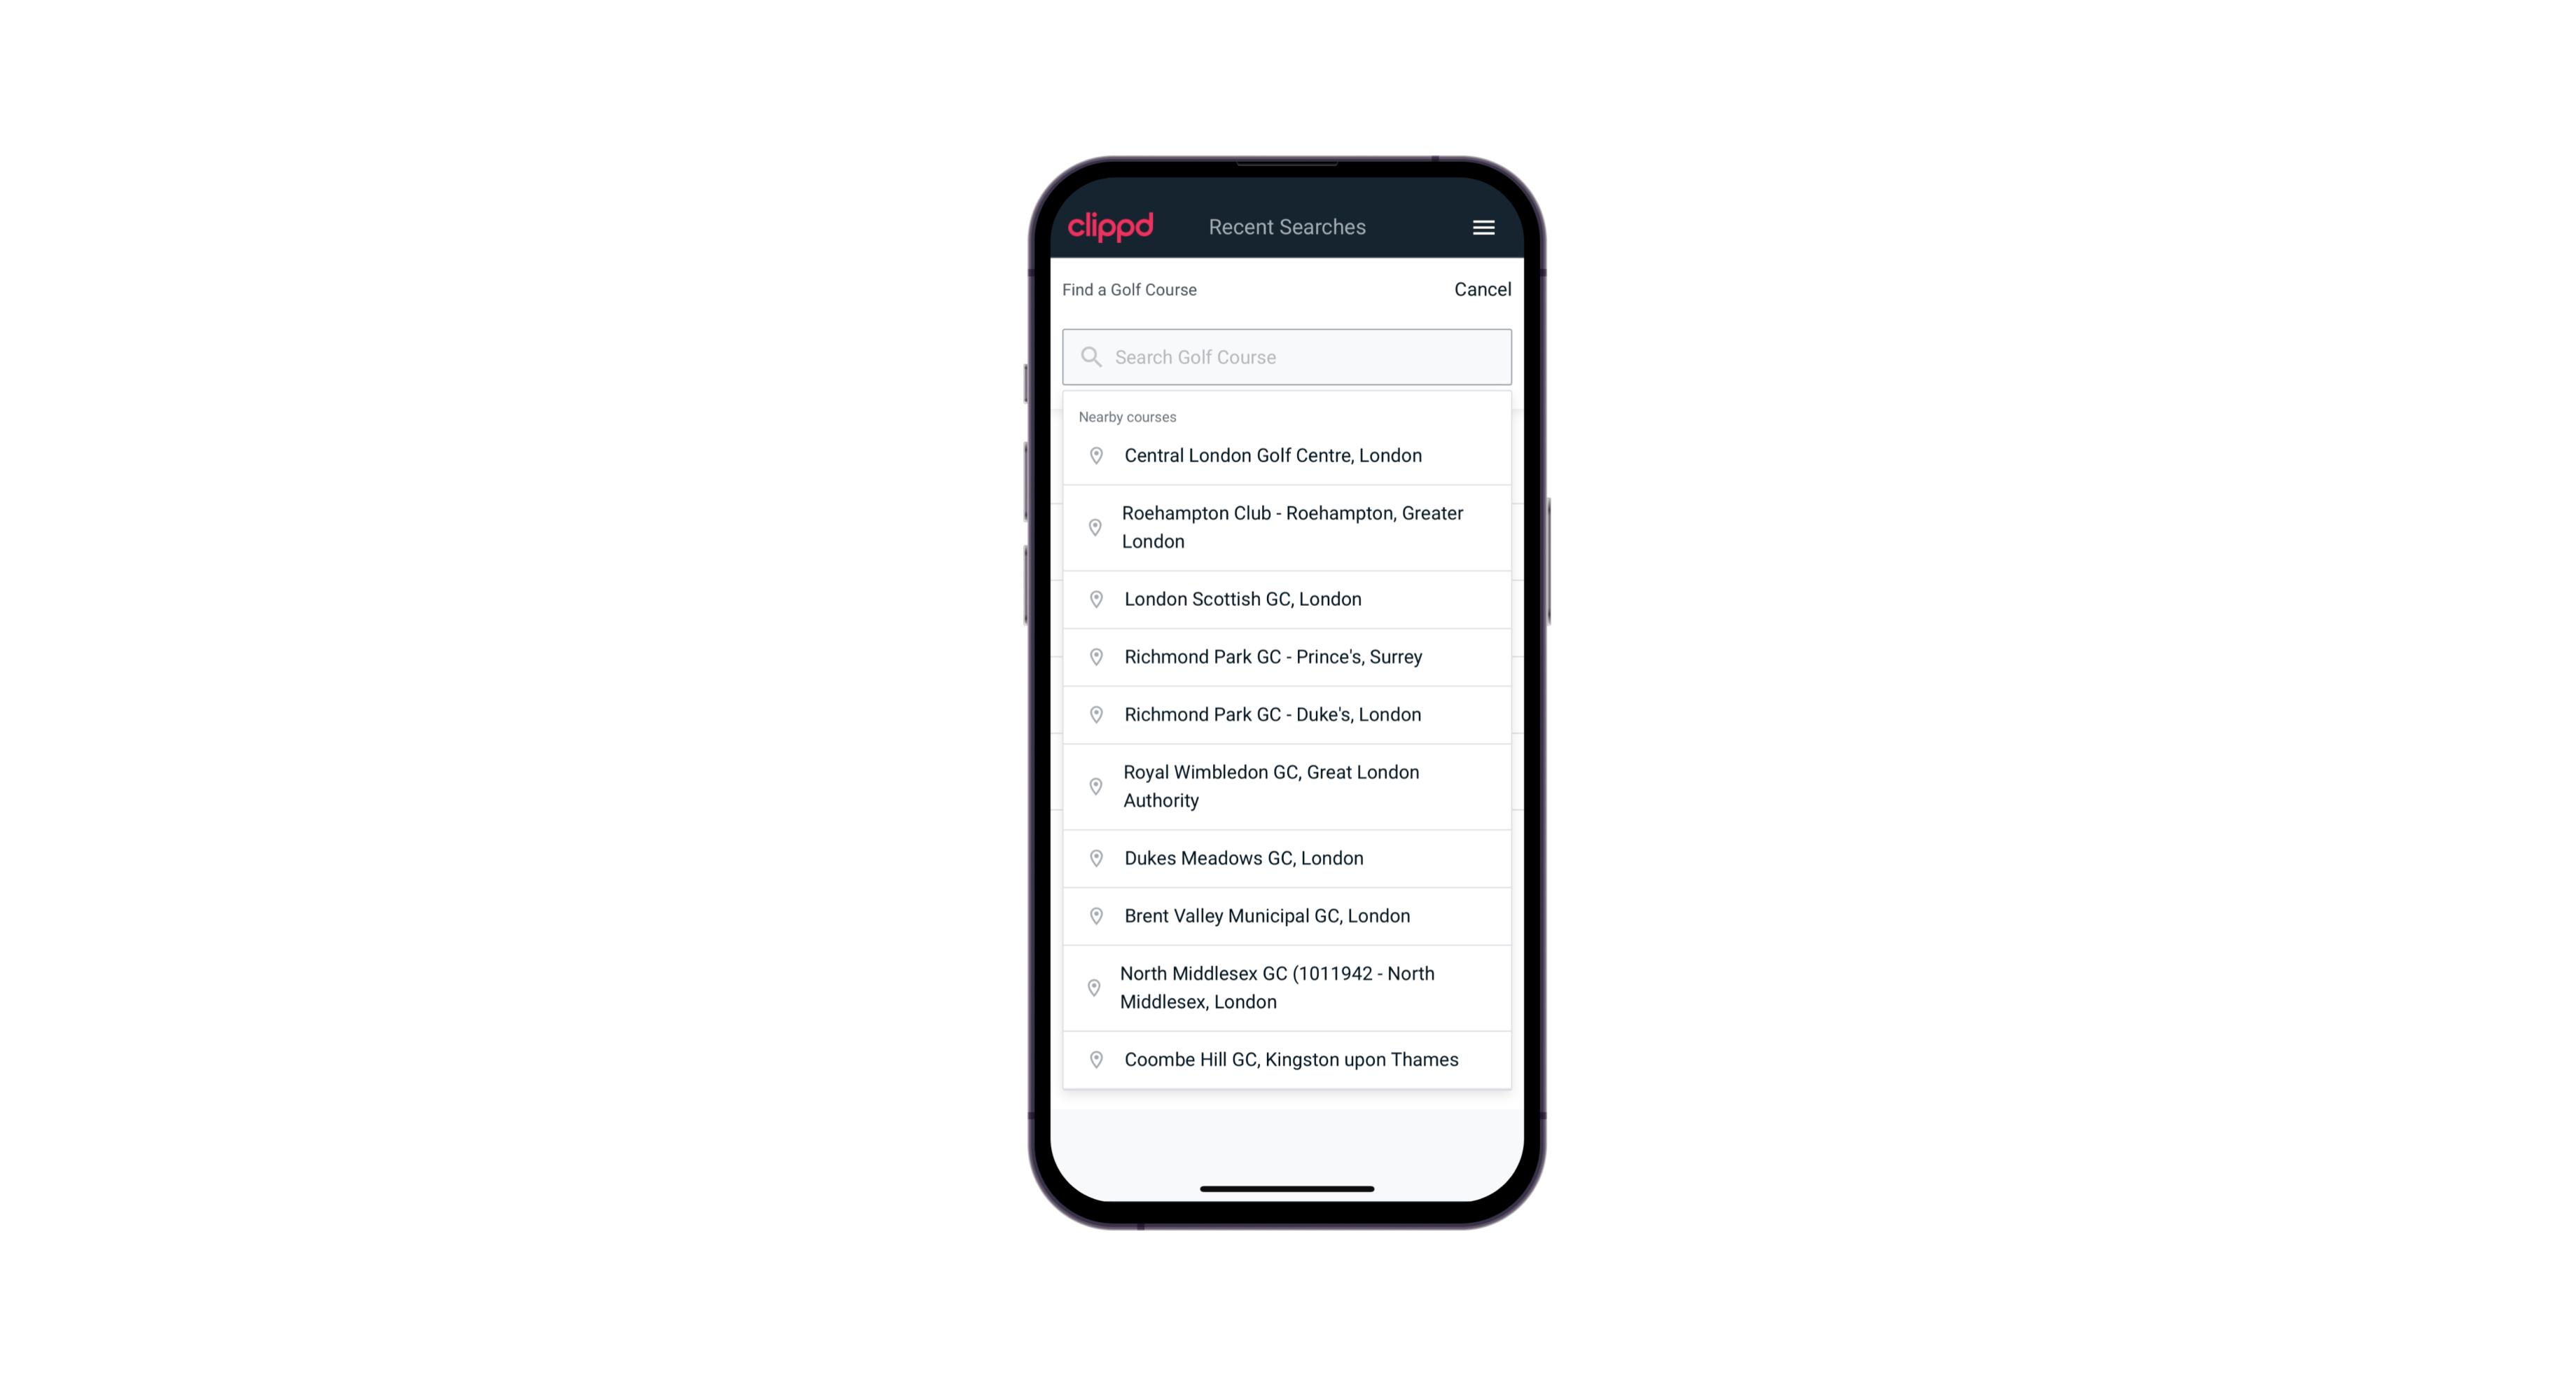Select Richmond Park GC Duke's London
This screenshot has height=1386, width=2576.
point(1288,714)
